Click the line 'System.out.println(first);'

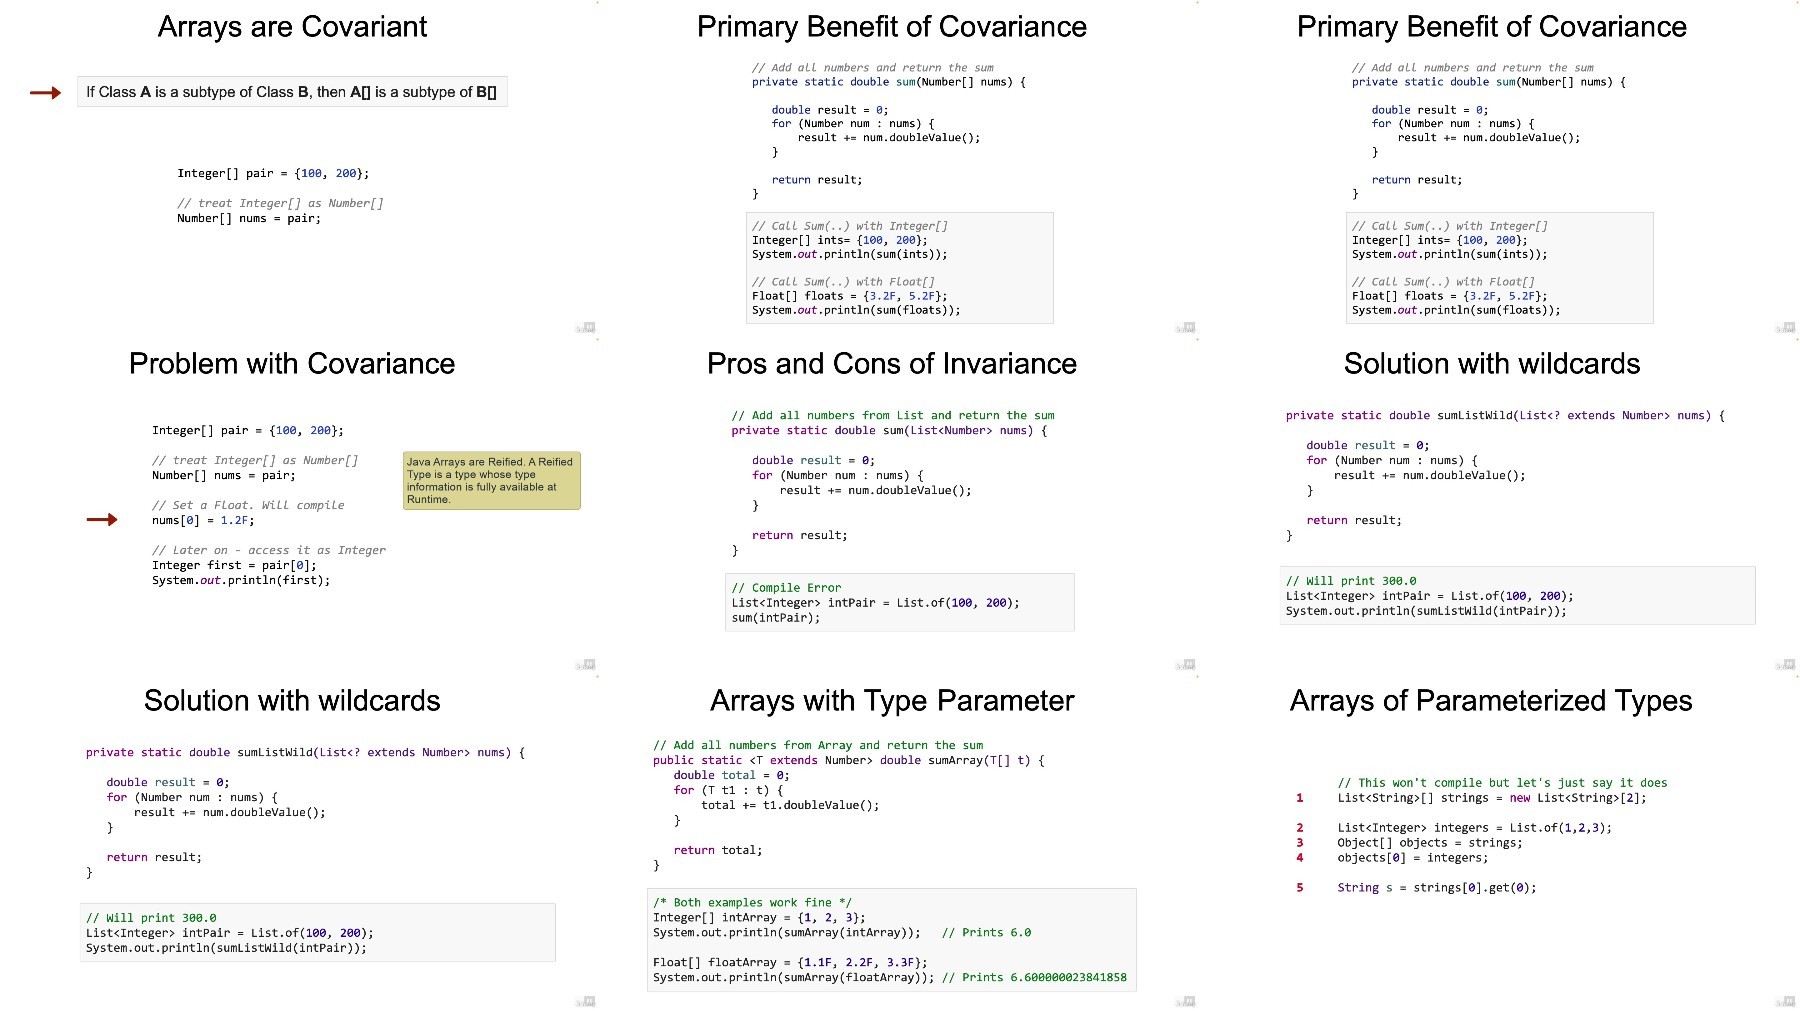coord(241,580)
